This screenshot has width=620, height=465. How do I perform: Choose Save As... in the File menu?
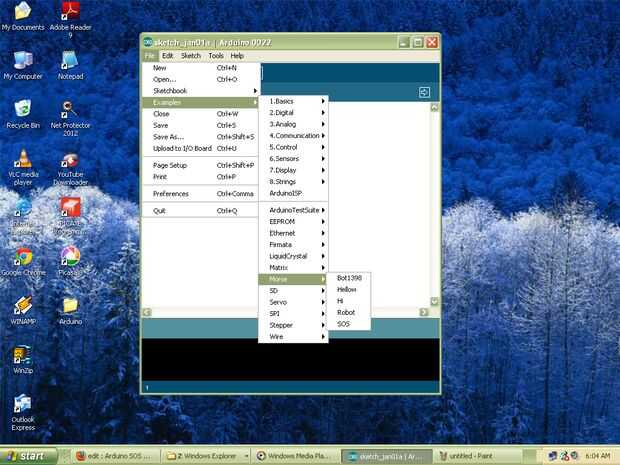pos(200,137)
